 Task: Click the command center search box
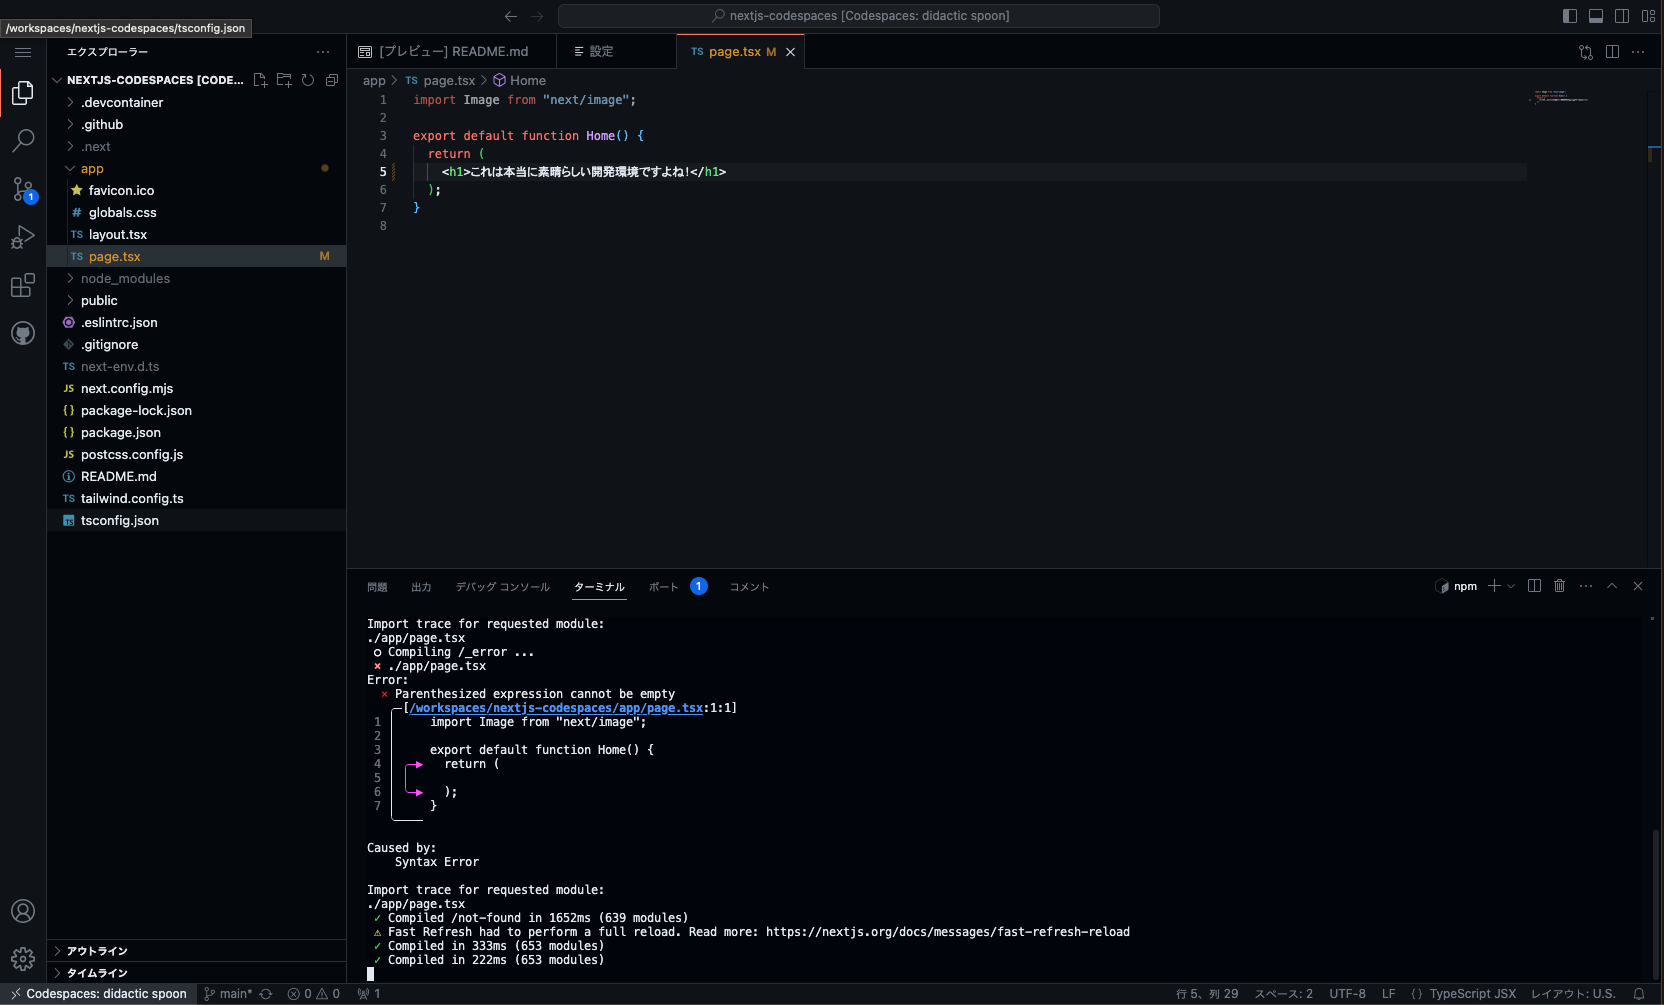coord(859,16)
